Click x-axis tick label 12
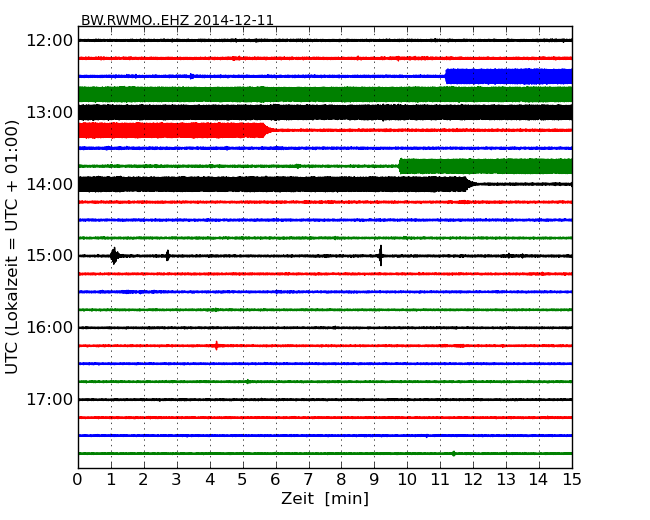This screenshot has width=650, height=520. [473, 480]
